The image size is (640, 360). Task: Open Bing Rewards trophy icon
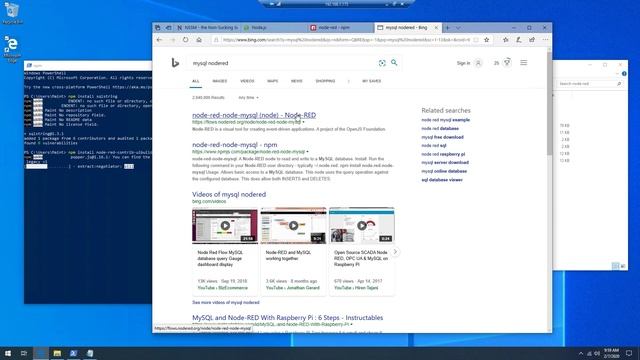(507, 62)
